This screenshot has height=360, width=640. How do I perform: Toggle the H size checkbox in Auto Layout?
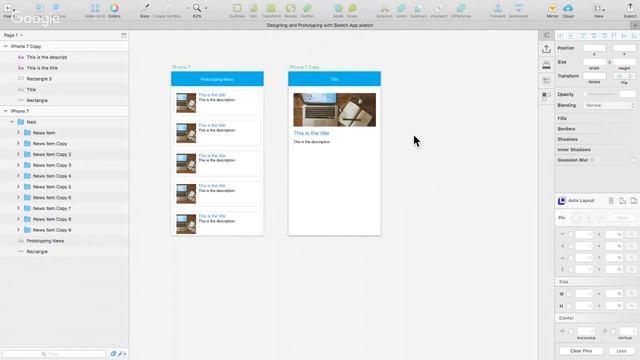(x=569, y=306)
